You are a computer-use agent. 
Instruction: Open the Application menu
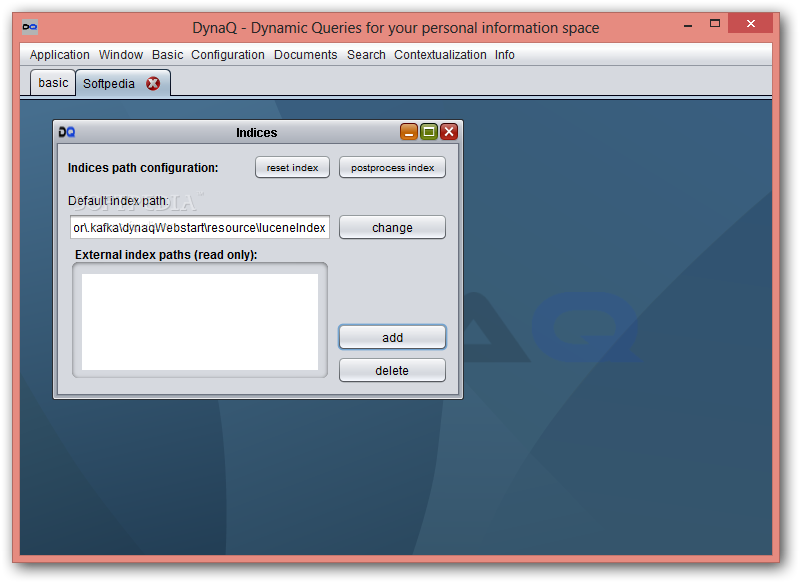(59, 55)
